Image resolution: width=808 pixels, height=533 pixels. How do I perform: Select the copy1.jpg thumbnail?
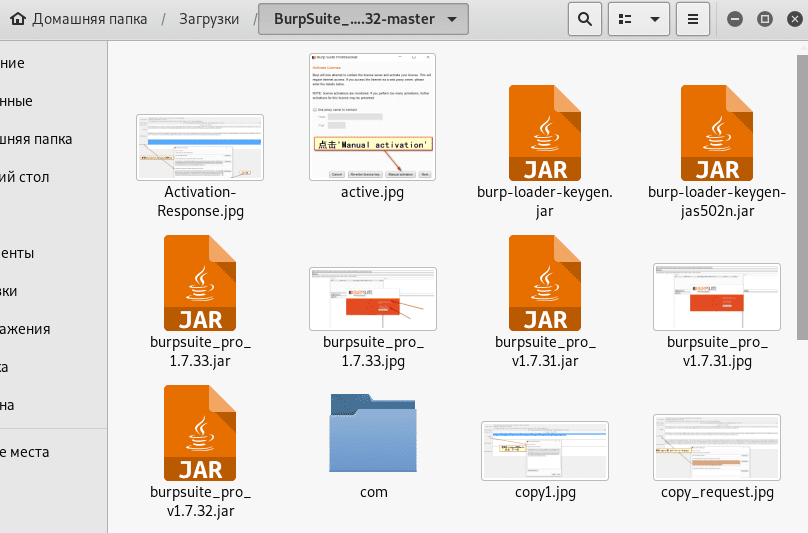(545, 451)
